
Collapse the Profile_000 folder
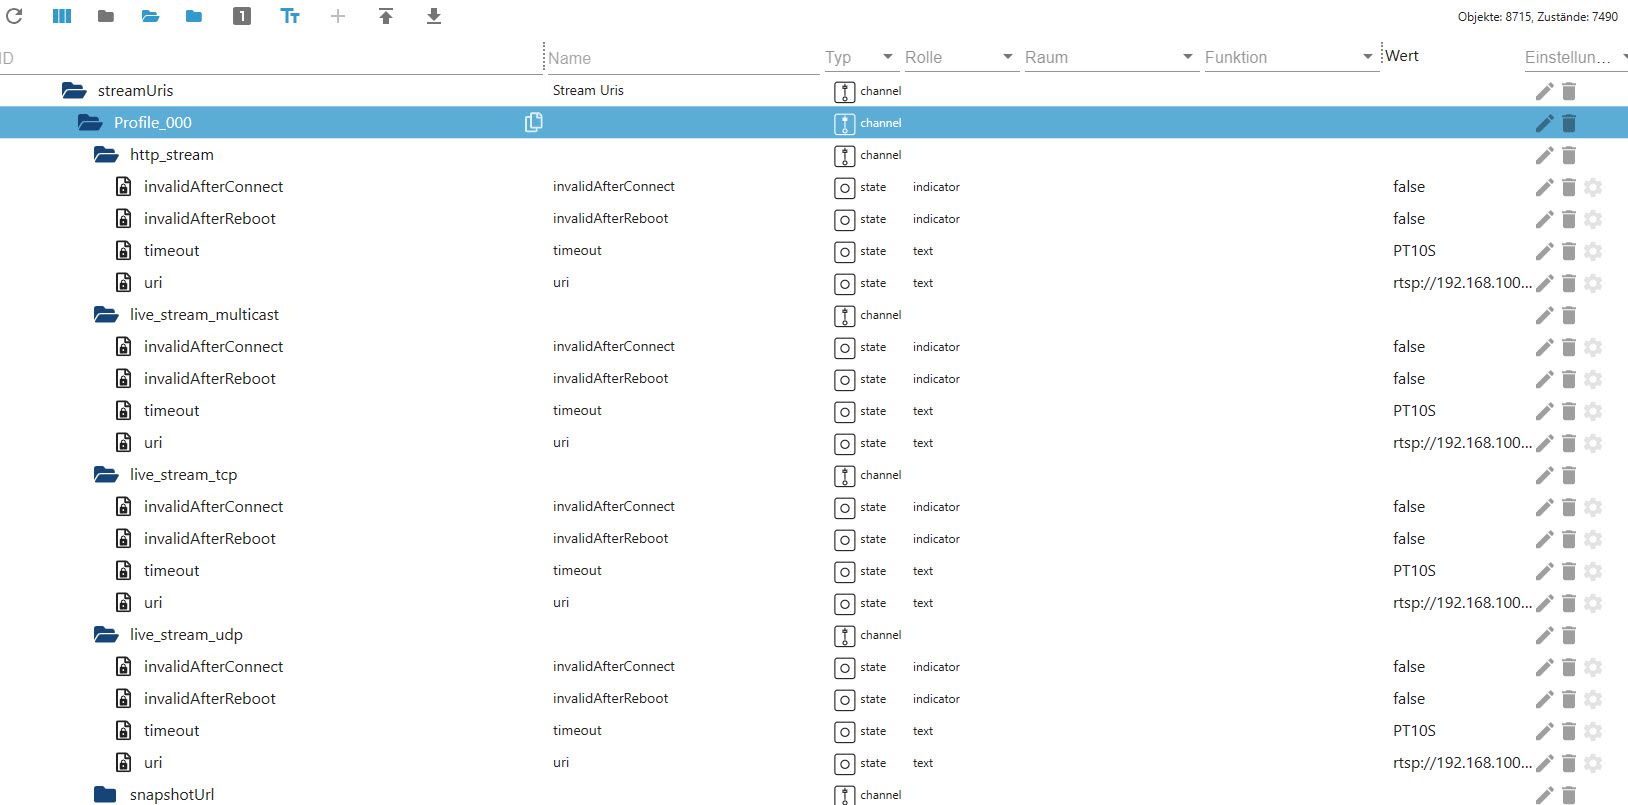[x=90, y=122]
